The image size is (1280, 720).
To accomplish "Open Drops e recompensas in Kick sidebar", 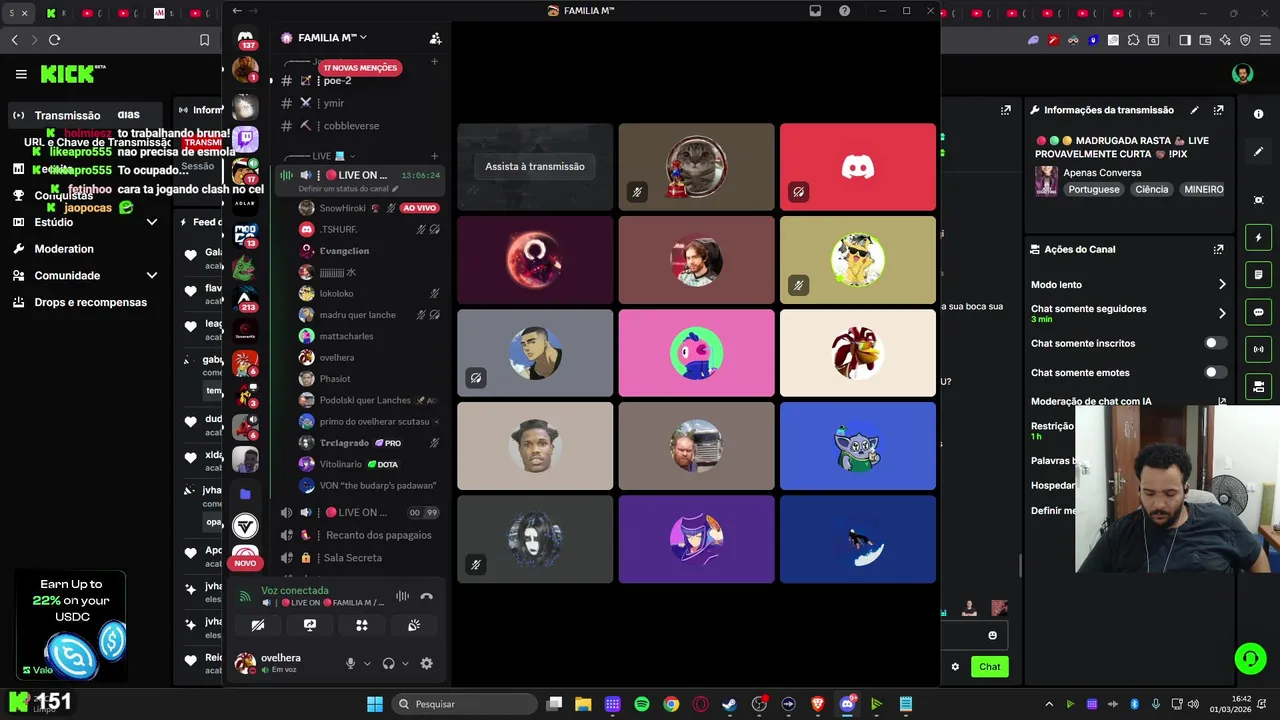I will [90, 302].
